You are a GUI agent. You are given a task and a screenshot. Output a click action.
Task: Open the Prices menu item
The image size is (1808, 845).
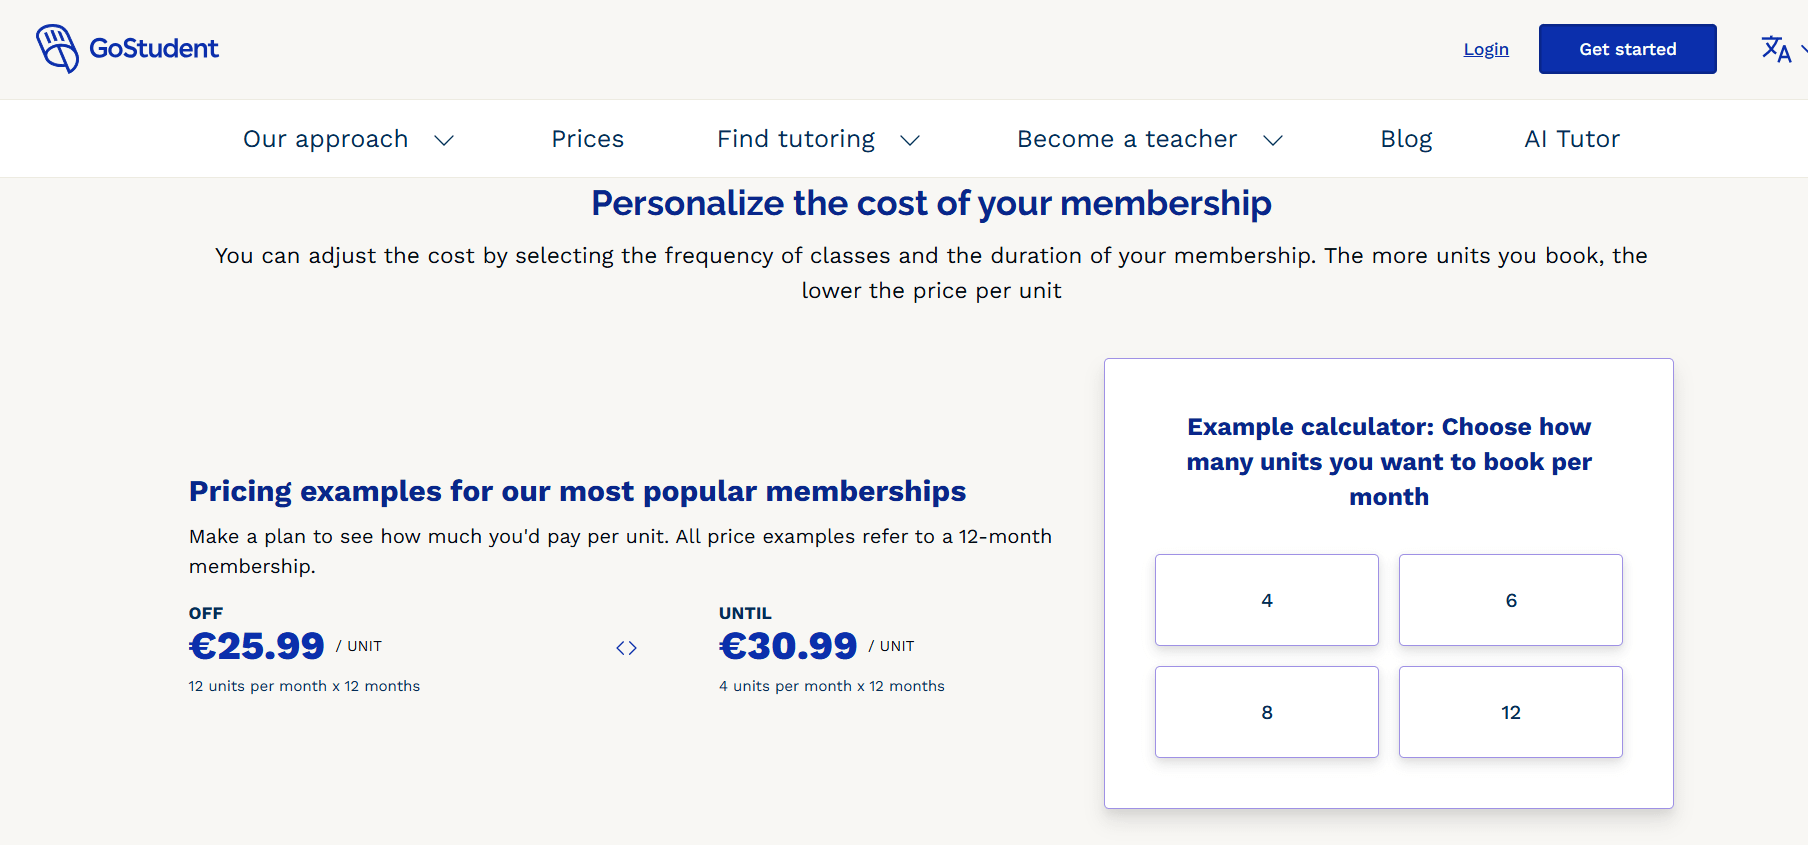tap(588, 139)
